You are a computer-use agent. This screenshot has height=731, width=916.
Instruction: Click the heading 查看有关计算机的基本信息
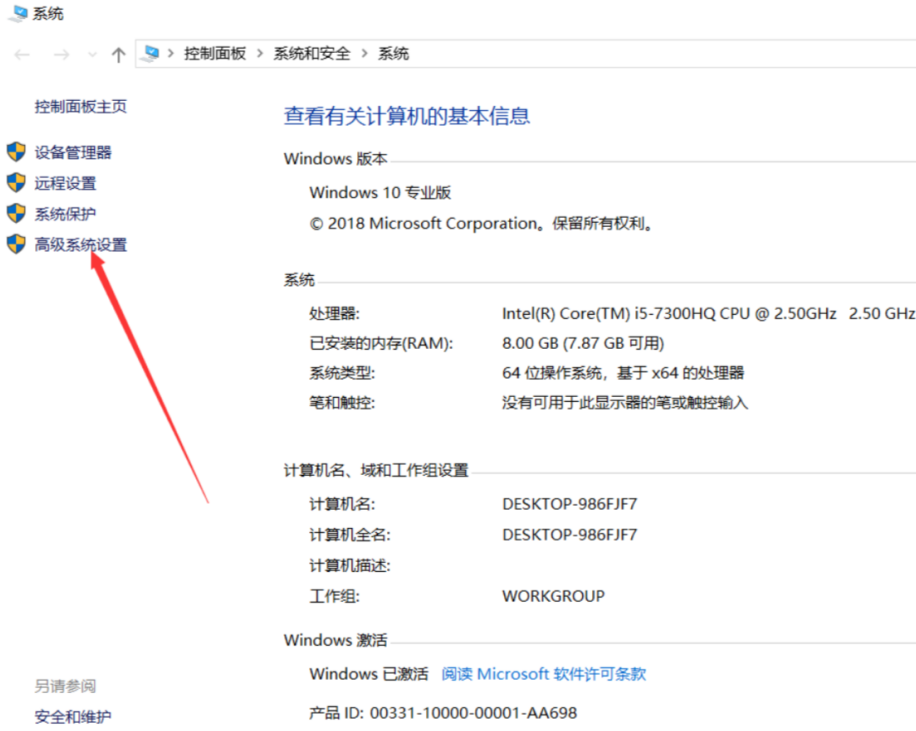pos(407,116)
